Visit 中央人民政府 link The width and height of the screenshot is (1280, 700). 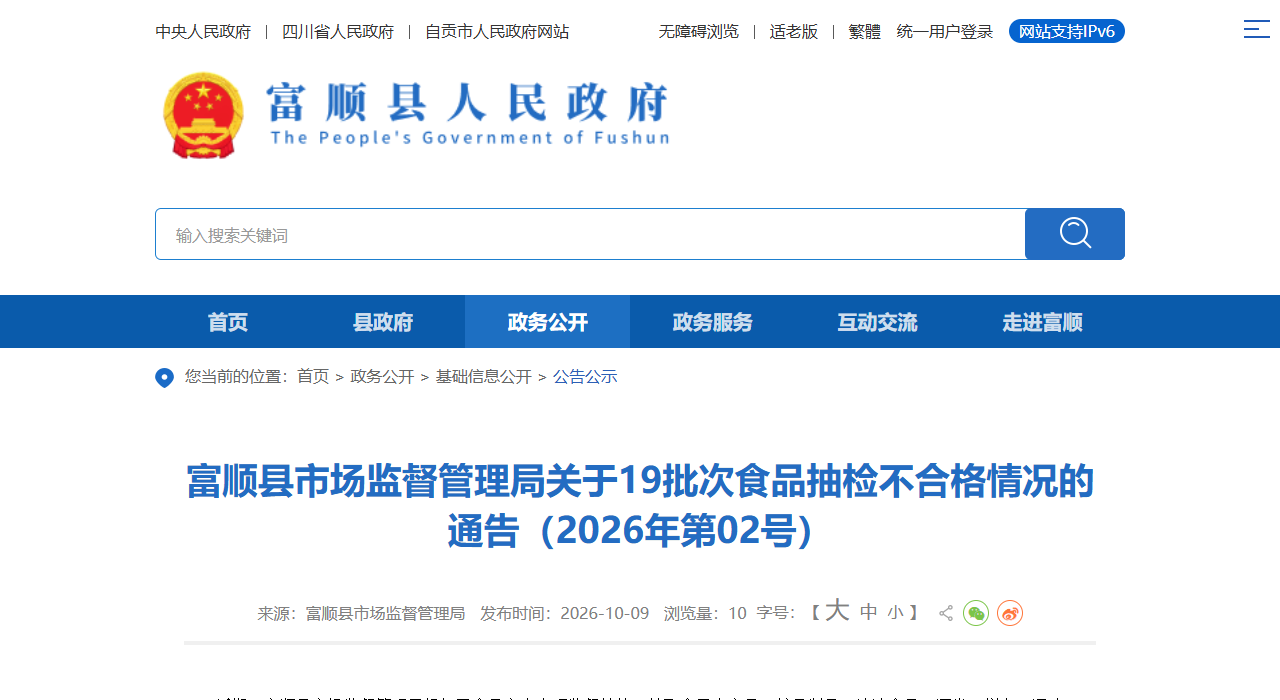tap(203, 32)
